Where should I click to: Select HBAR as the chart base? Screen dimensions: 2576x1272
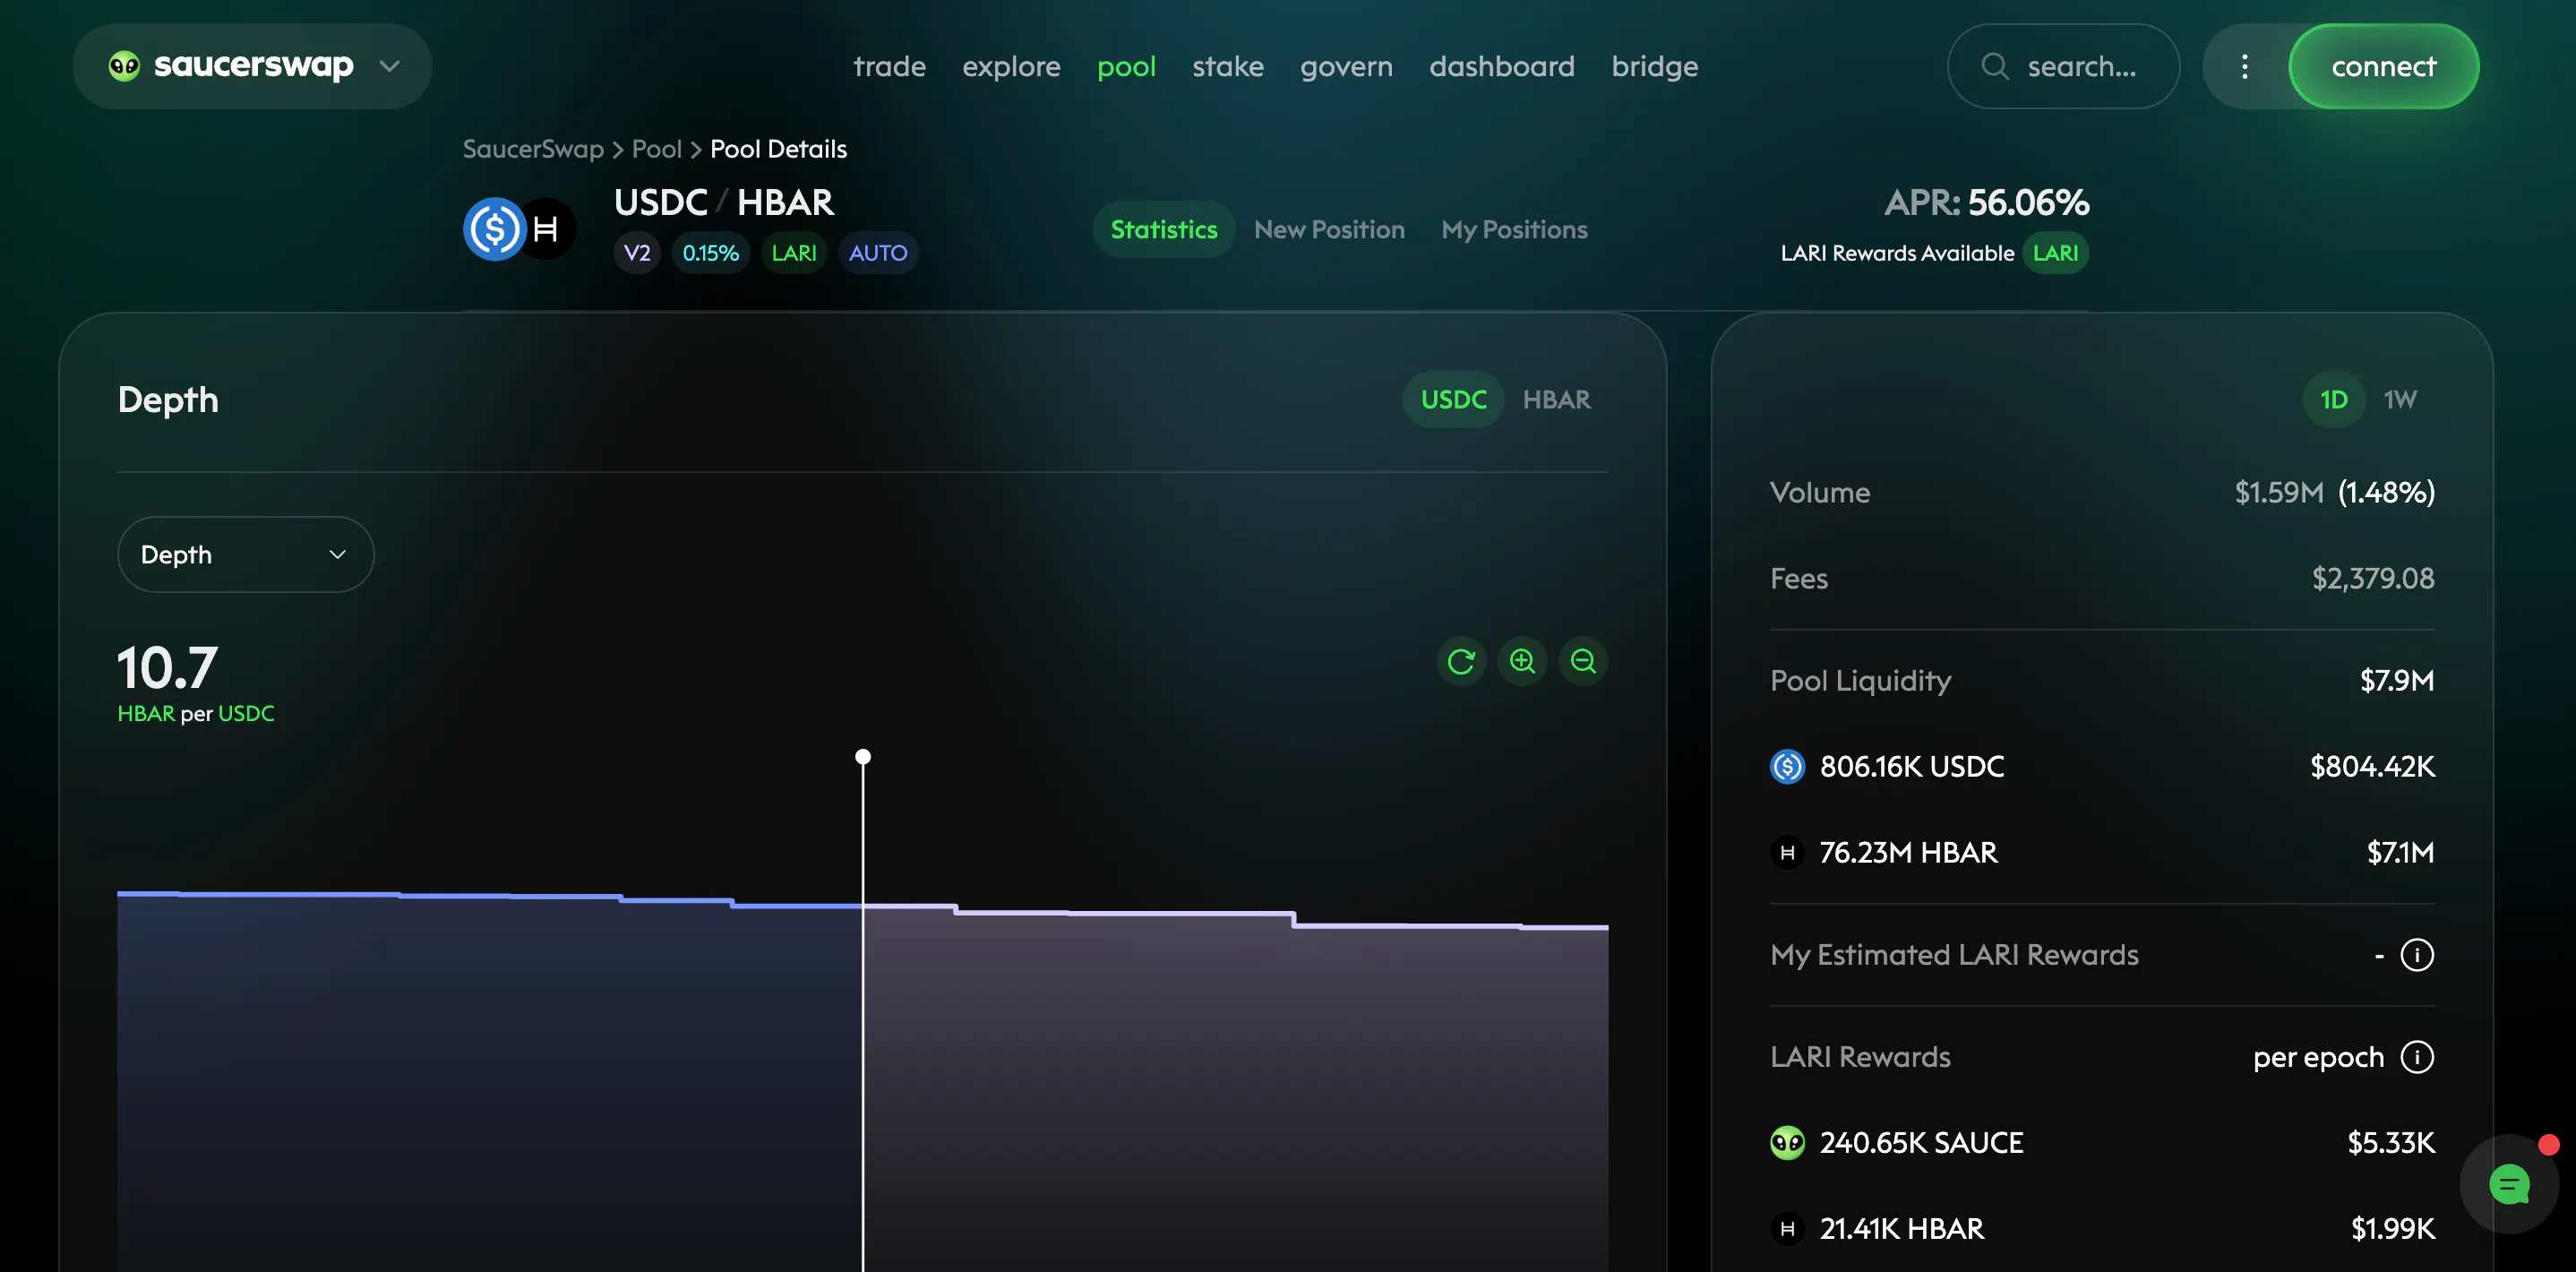[1556, 400]
